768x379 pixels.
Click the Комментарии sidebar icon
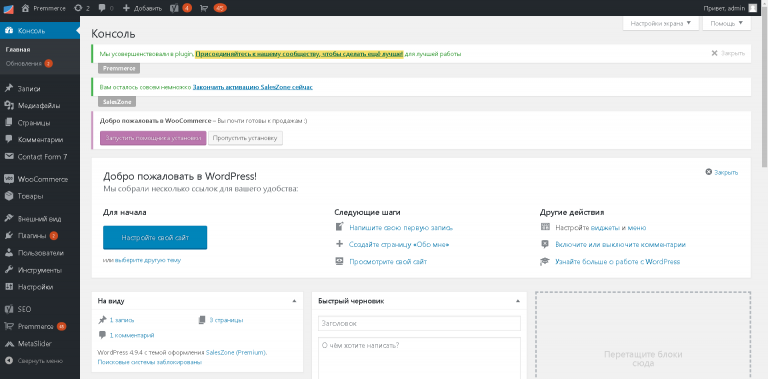(8, 140)
